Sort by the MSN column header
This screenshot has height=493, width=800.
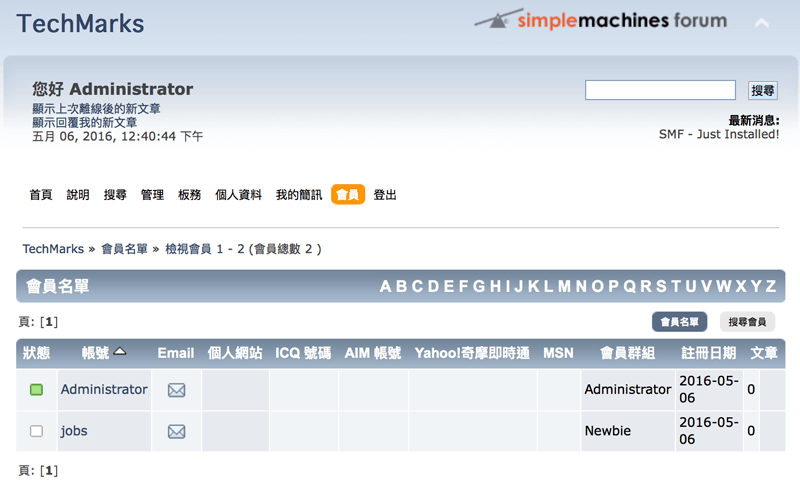tap(558, 353)
